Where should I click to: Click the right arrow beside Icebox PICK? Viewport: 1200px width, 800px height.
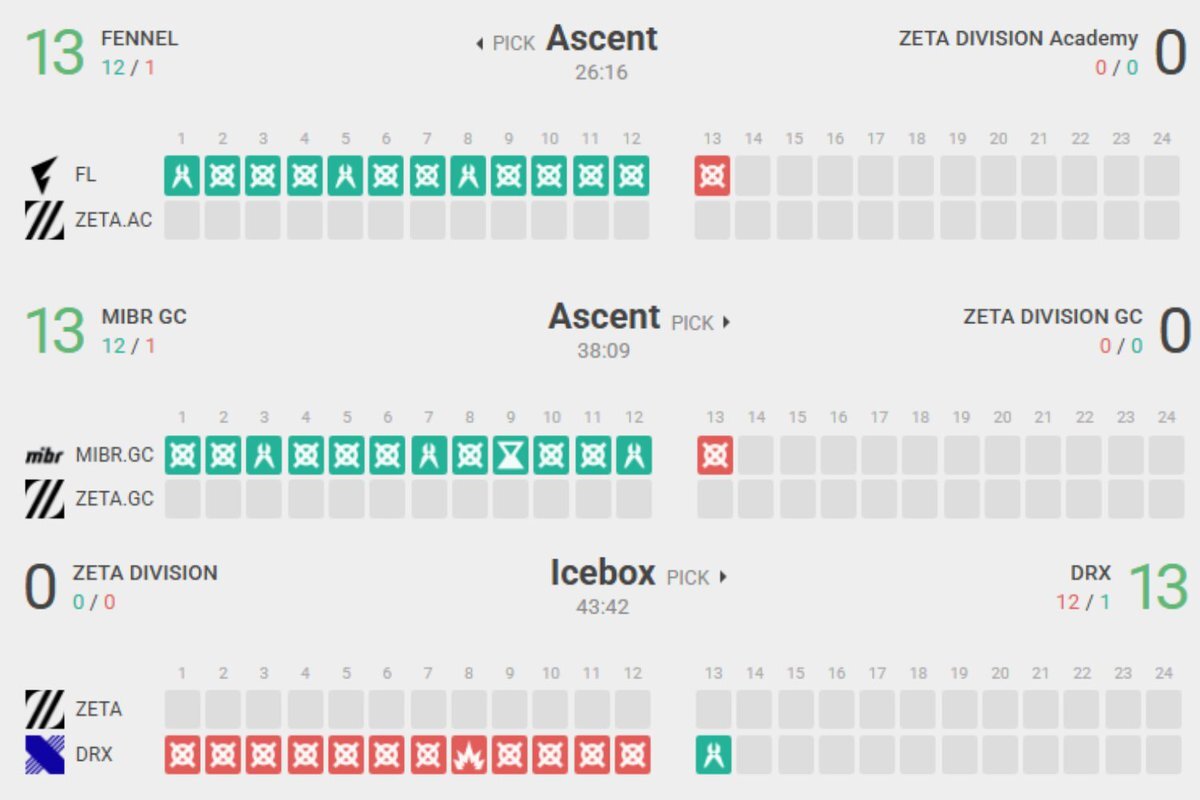point(722,577)
